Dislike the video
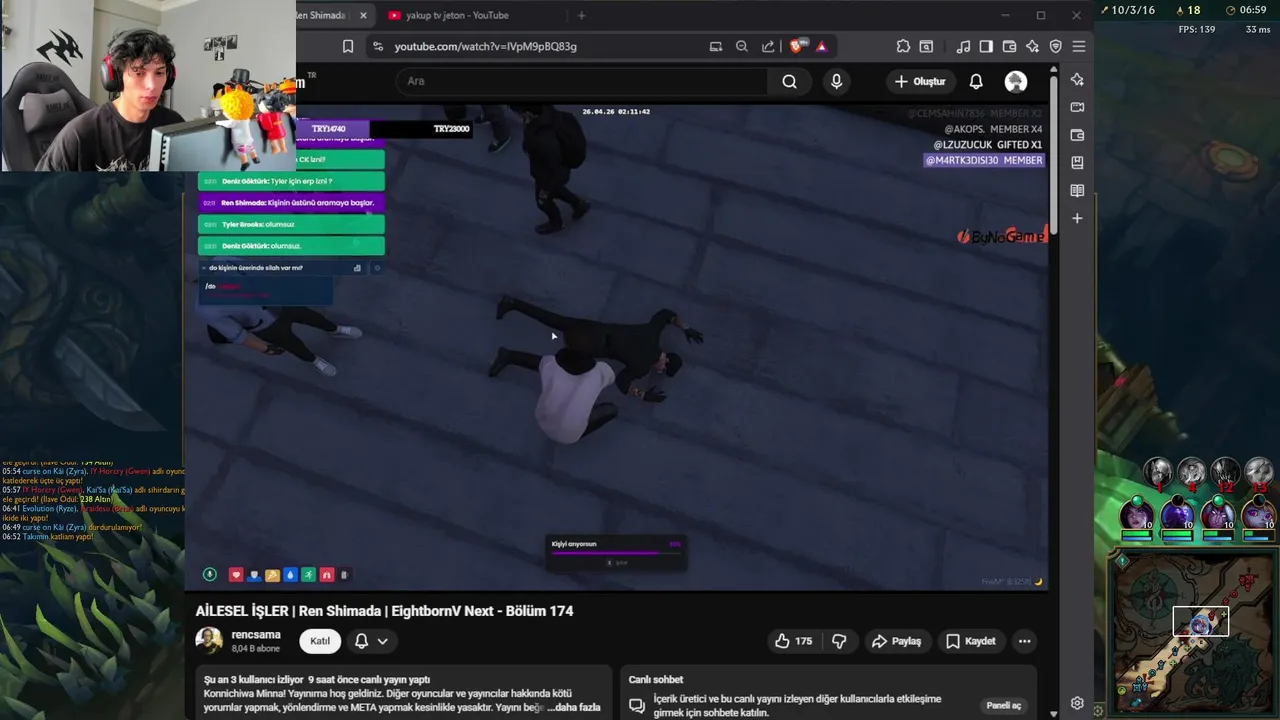The width and height of the screenshot is (1280, 720). [x=839, y=641]
